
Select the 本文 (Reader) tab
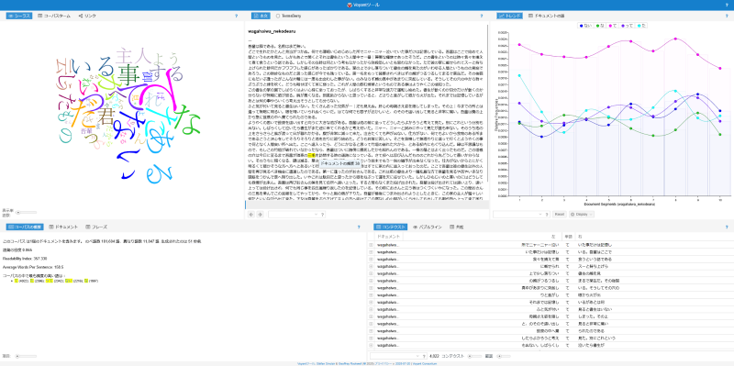261,16
